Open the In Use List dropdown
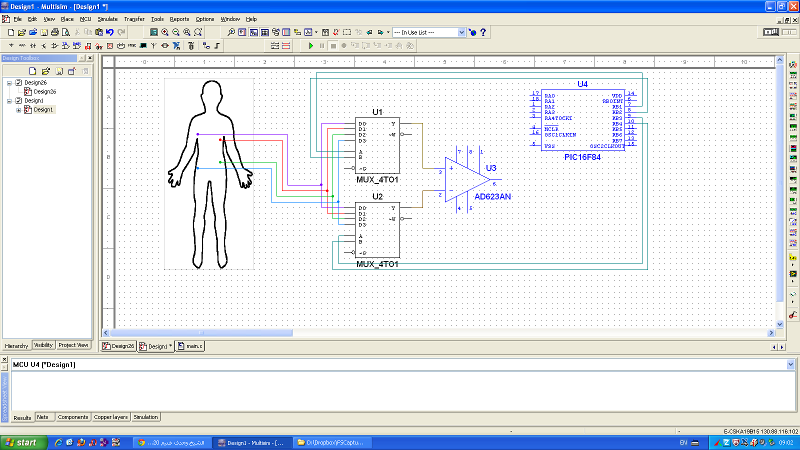Screen dimensions: 800x450 (462, 32)
